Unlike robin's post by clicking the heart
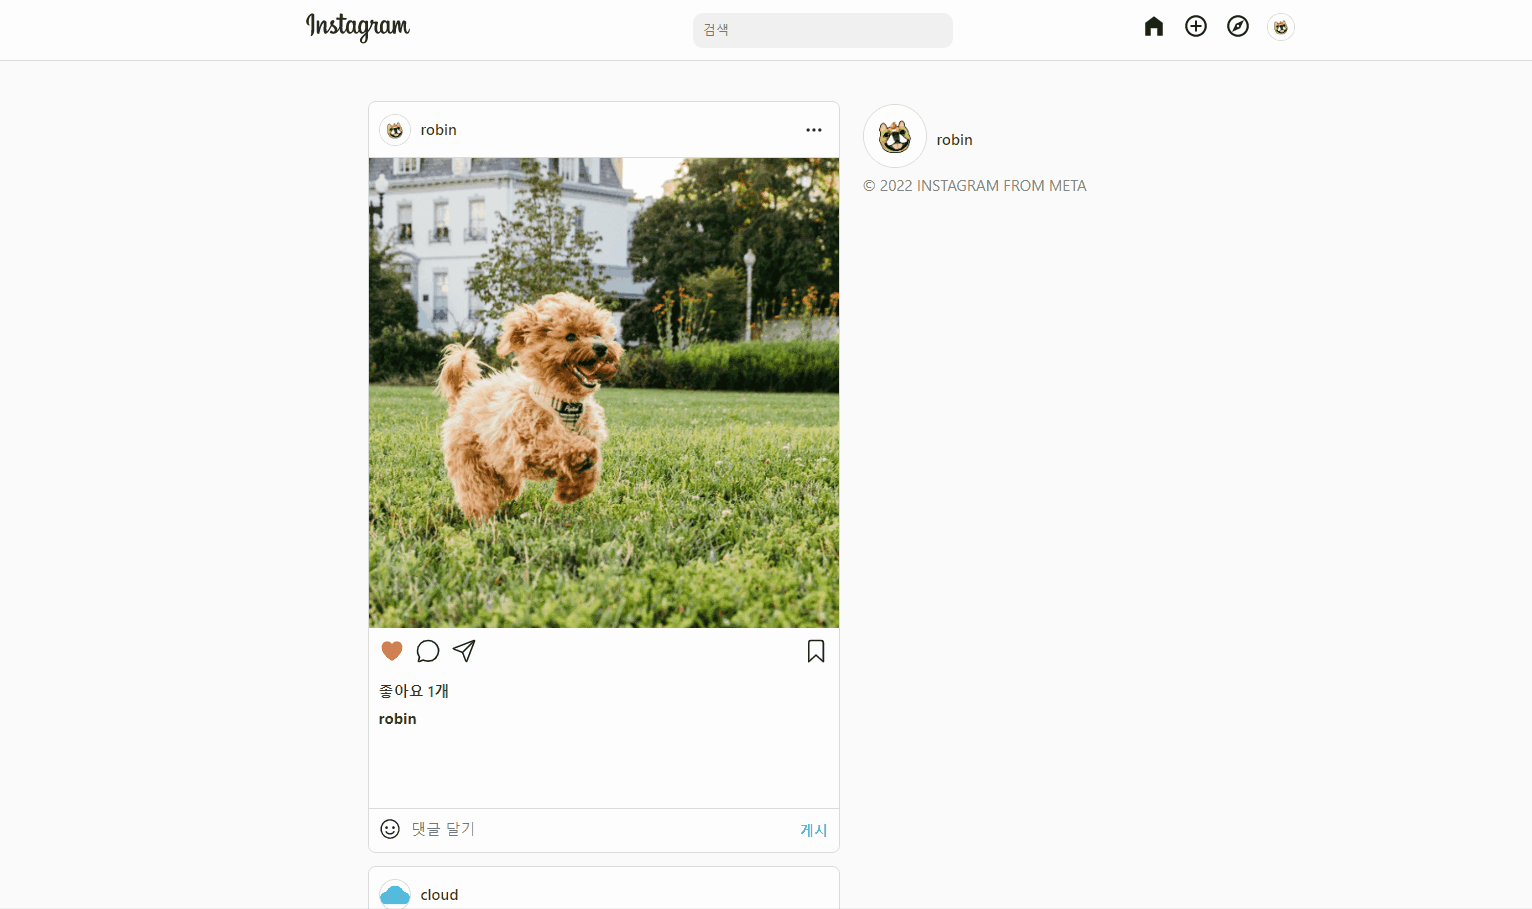The image size is (1532, 909). (391, 650)
